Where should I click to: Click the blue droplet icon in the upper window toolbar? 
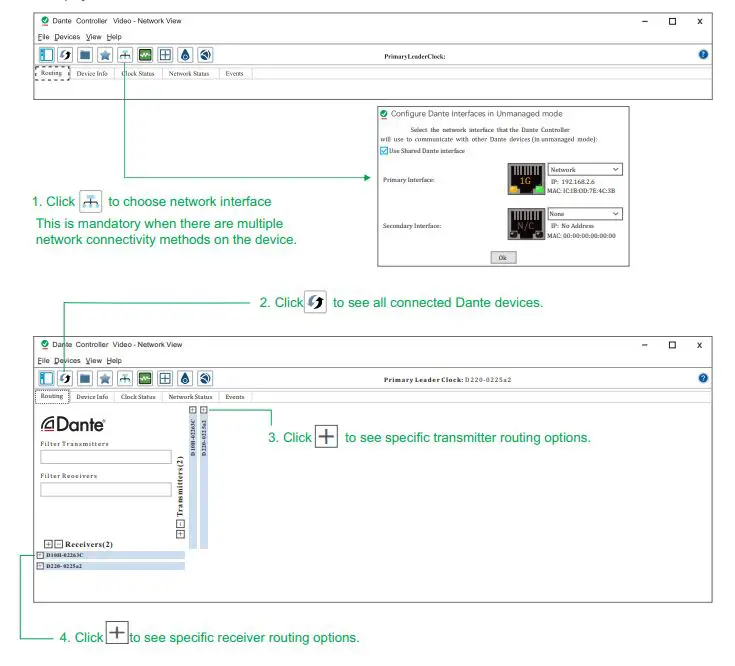click(x=185, y=55)
